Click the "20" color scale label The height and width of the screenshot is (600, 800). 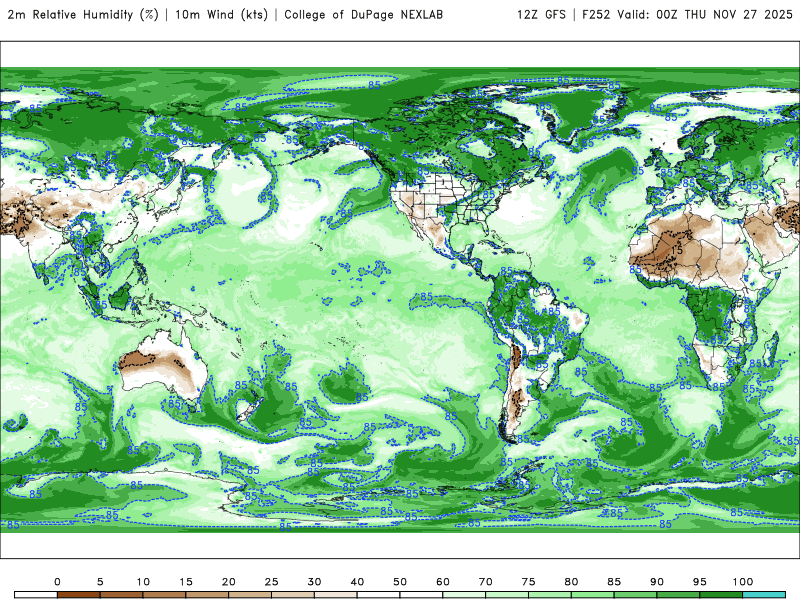coord(229,582)
